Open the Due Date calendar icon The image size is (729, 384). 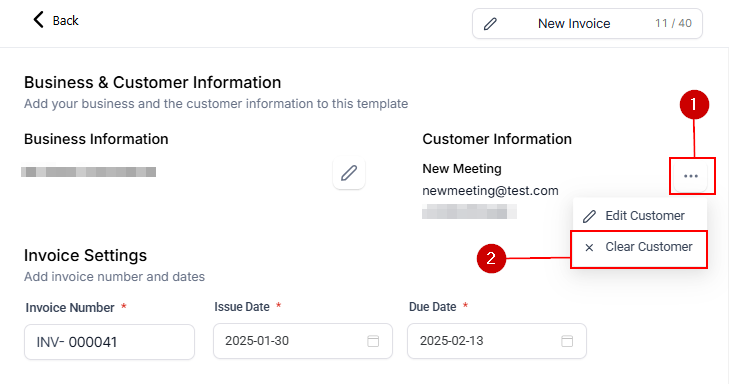point(567,341)
